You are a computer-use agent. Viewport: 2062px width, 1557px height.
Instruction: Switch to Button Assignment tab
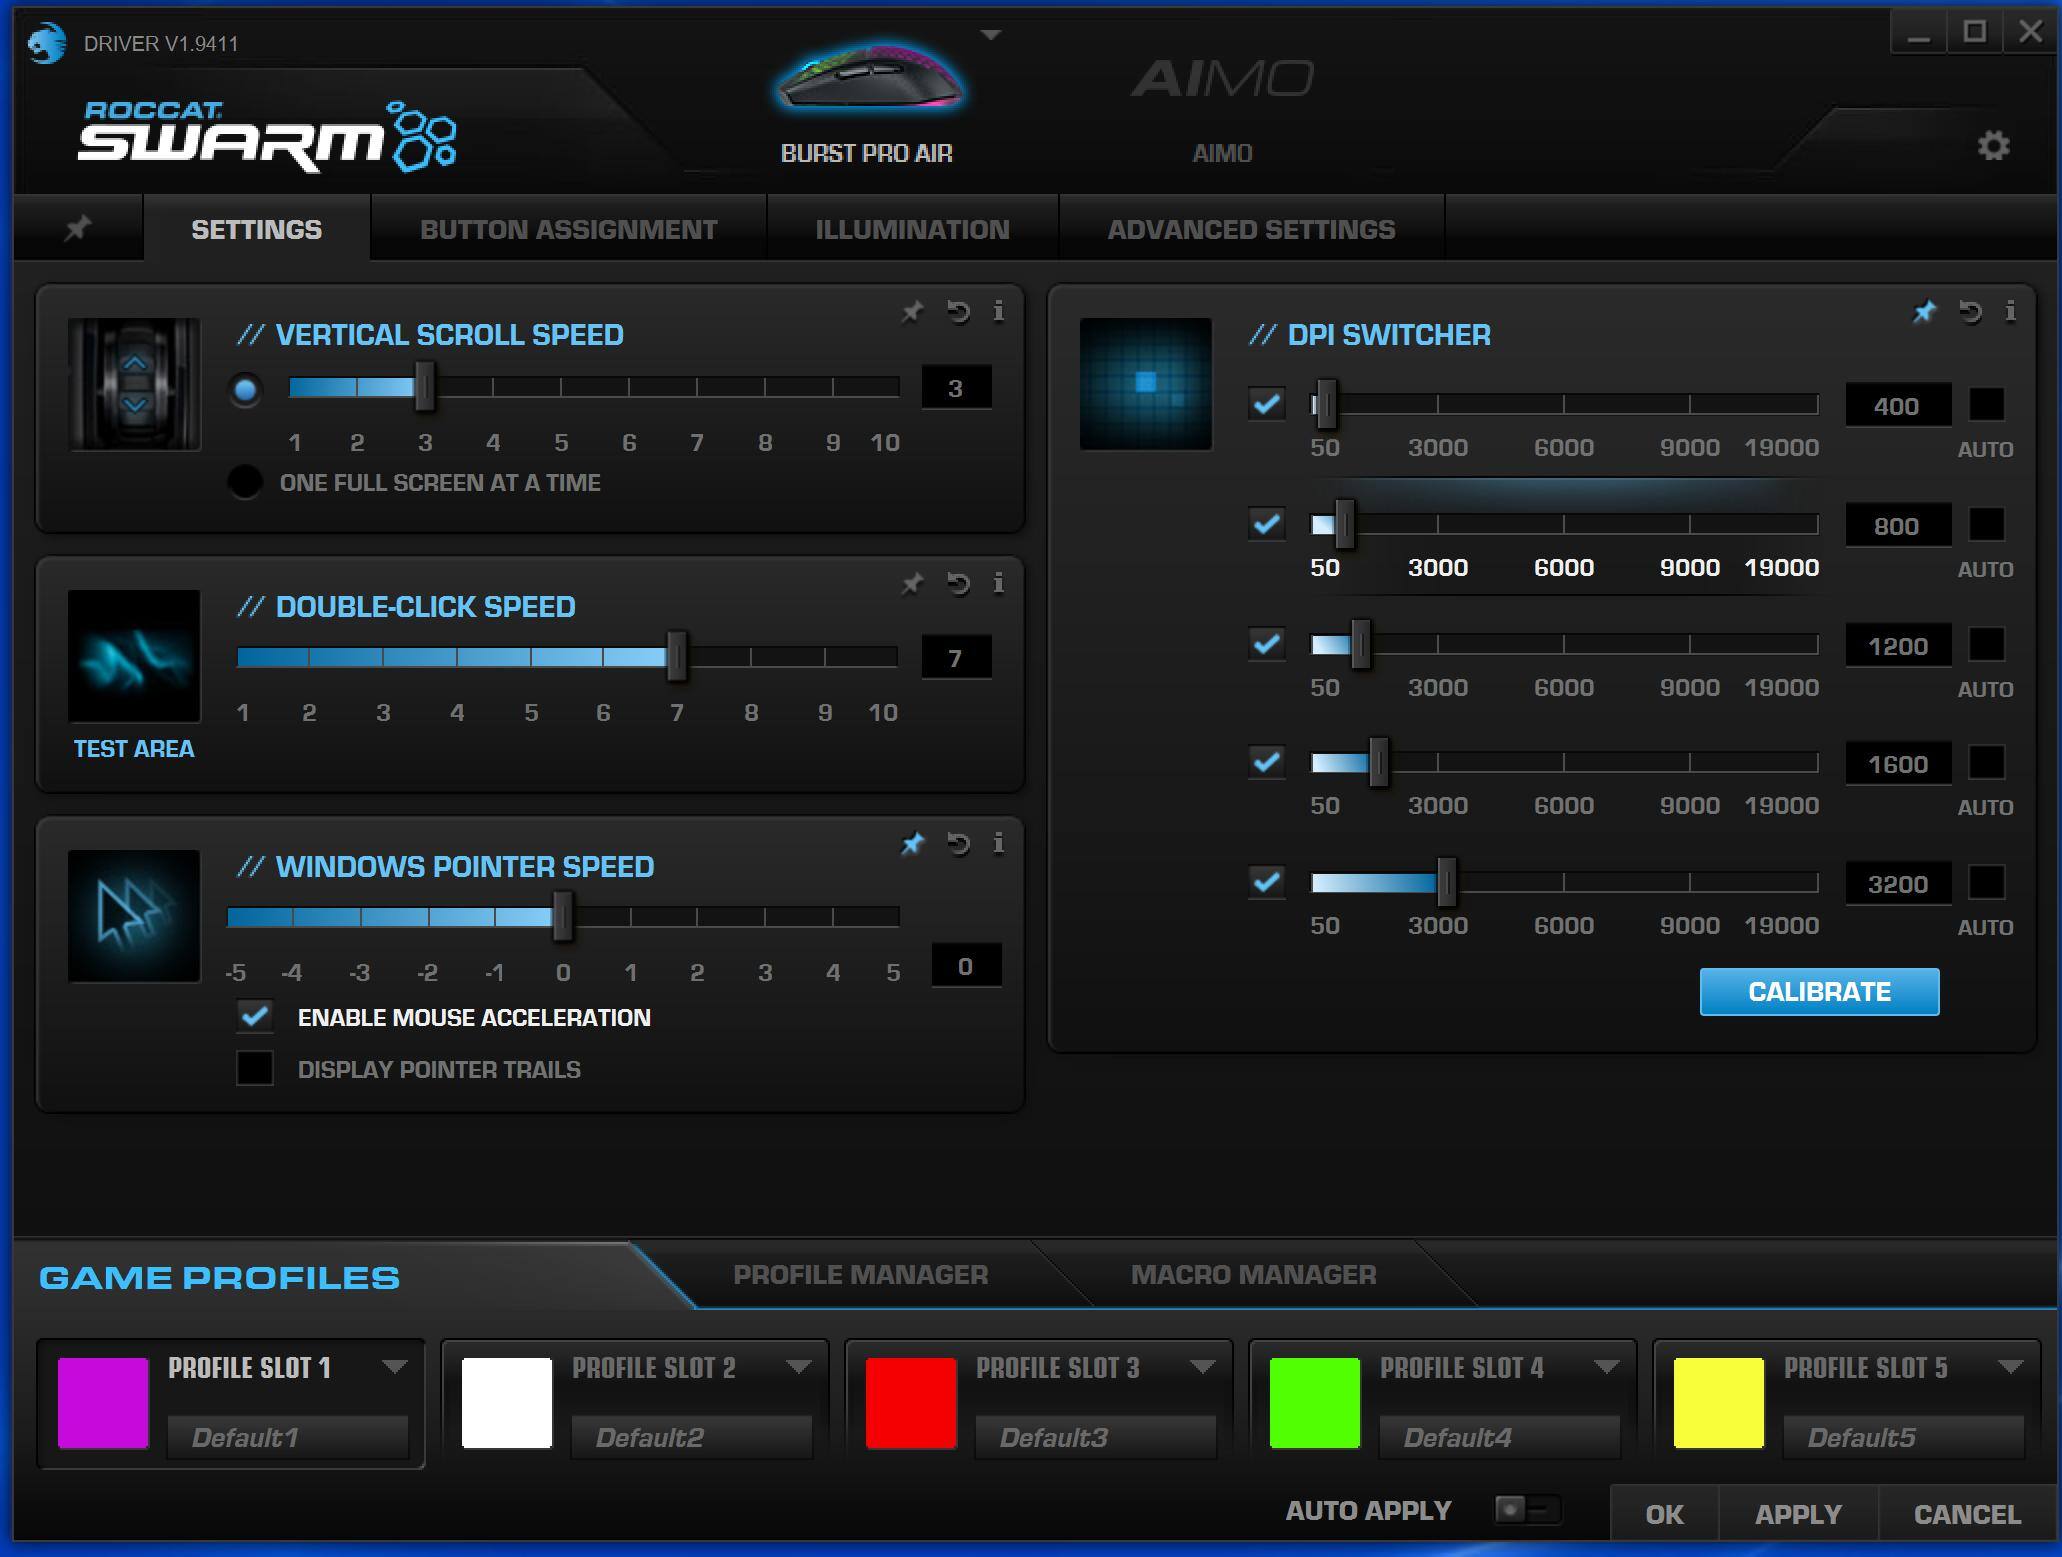568,229
